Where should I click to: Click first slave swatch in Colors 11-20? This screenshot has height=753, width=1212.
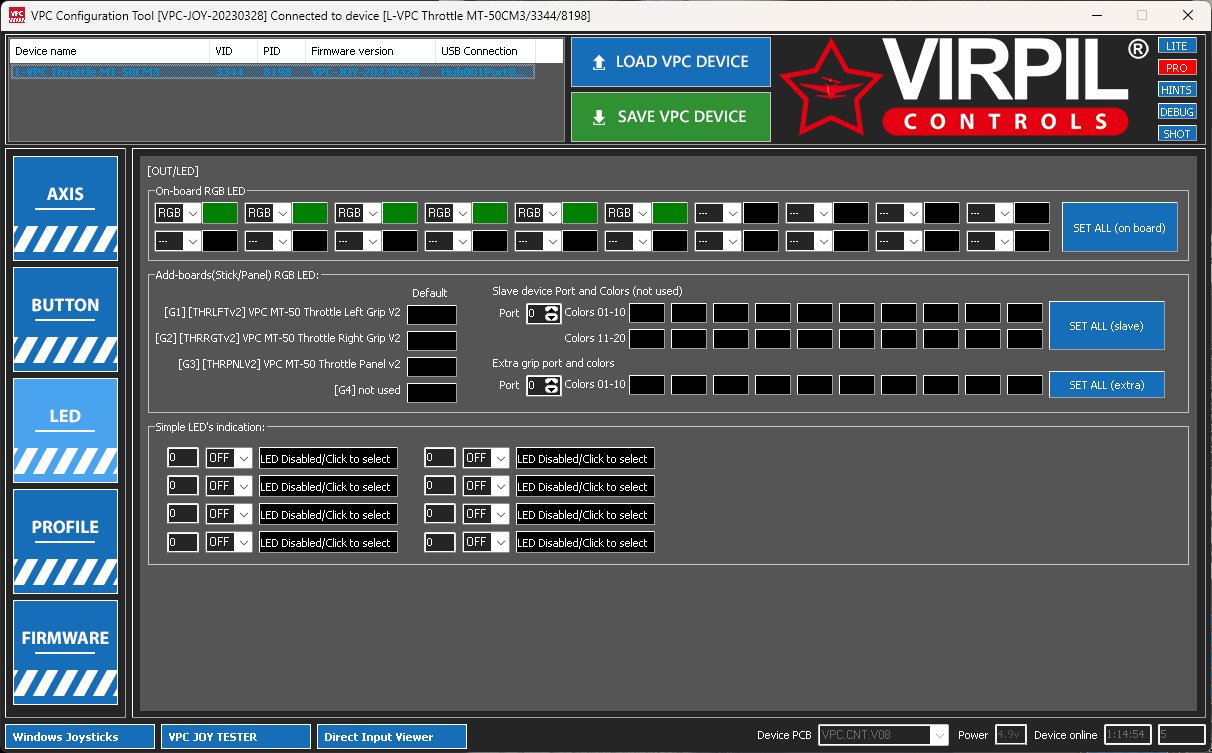coord(646,339)
